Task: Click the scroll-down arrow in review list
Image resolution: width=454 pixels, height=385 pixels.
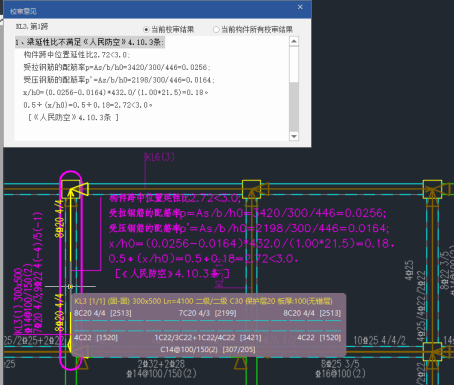Action: [x=294, y=136]
